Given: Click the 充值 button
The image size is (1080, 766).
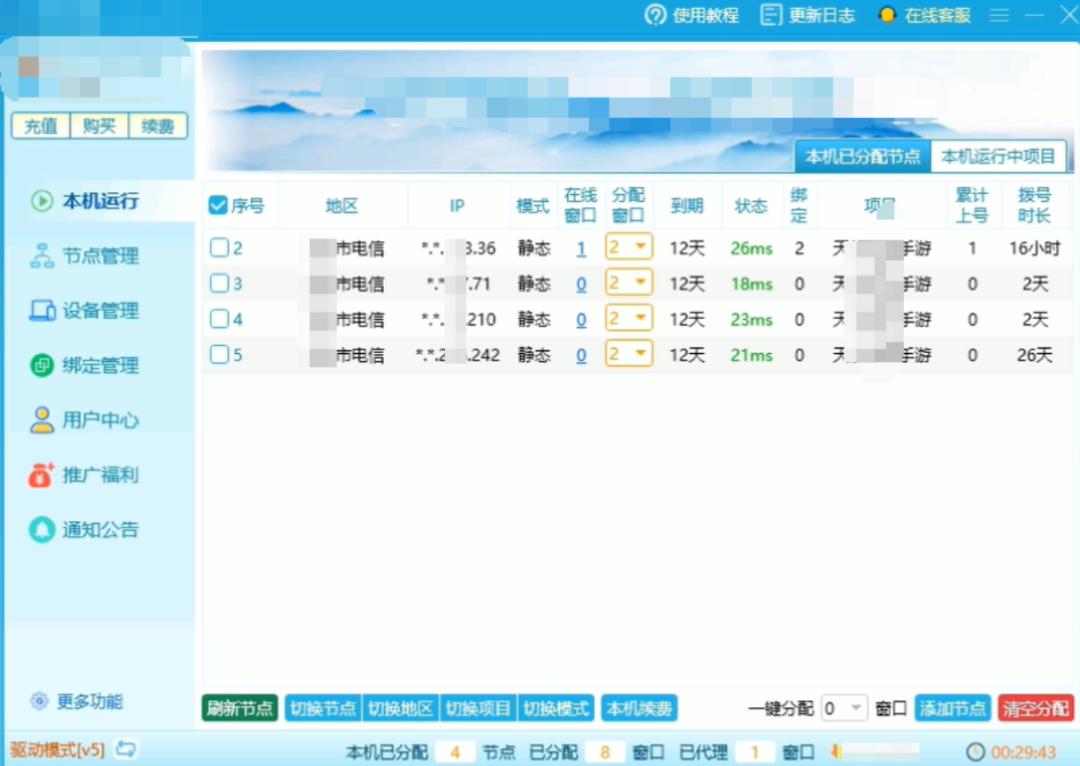Looking at the screenshot, I should tap(41, 126).
